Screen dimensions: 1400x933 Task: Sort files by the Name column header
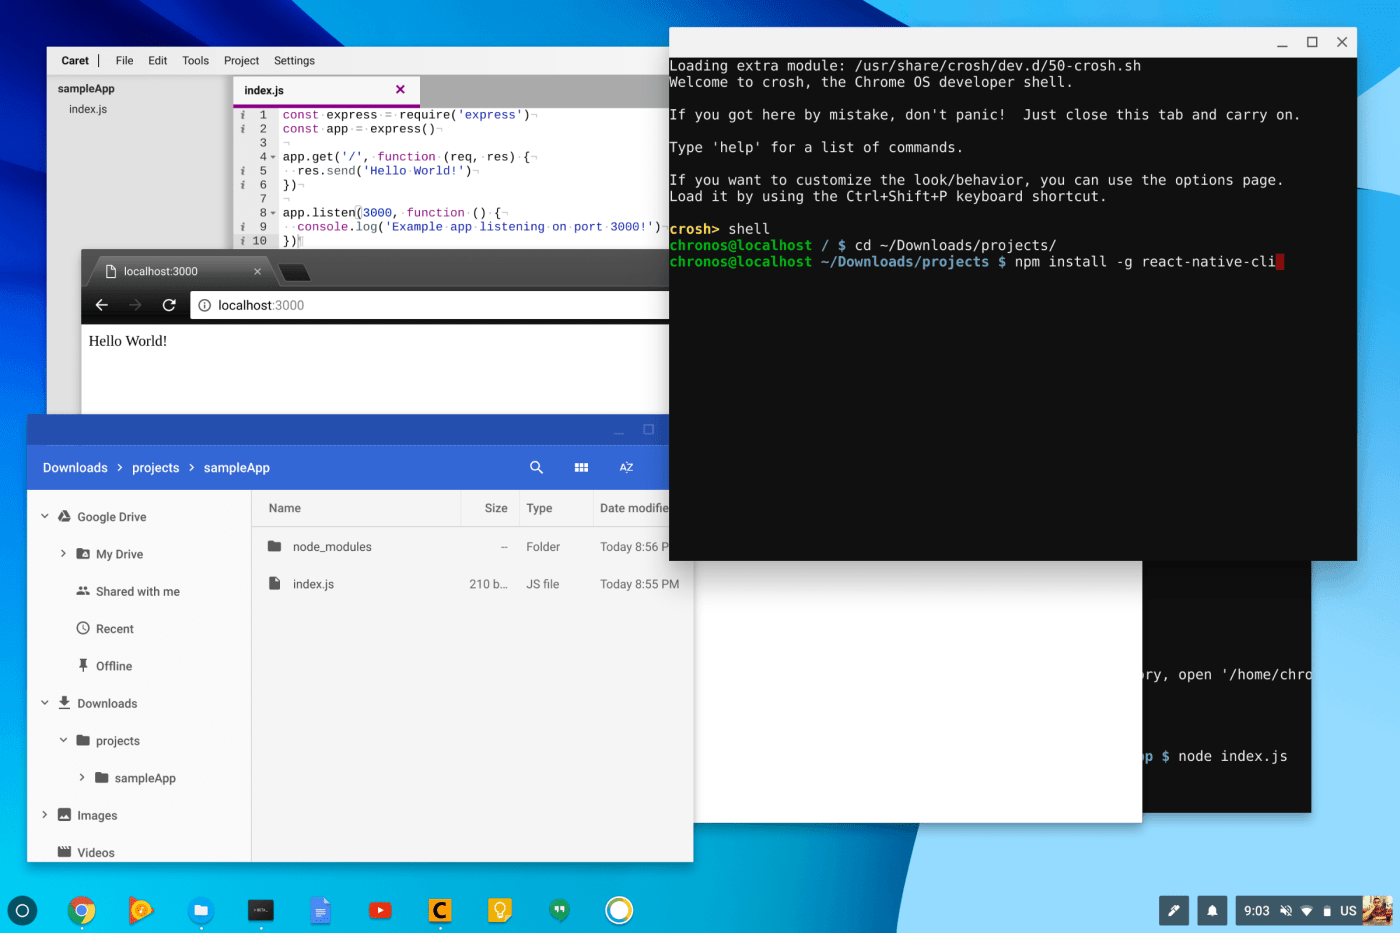tap(285, 508)
